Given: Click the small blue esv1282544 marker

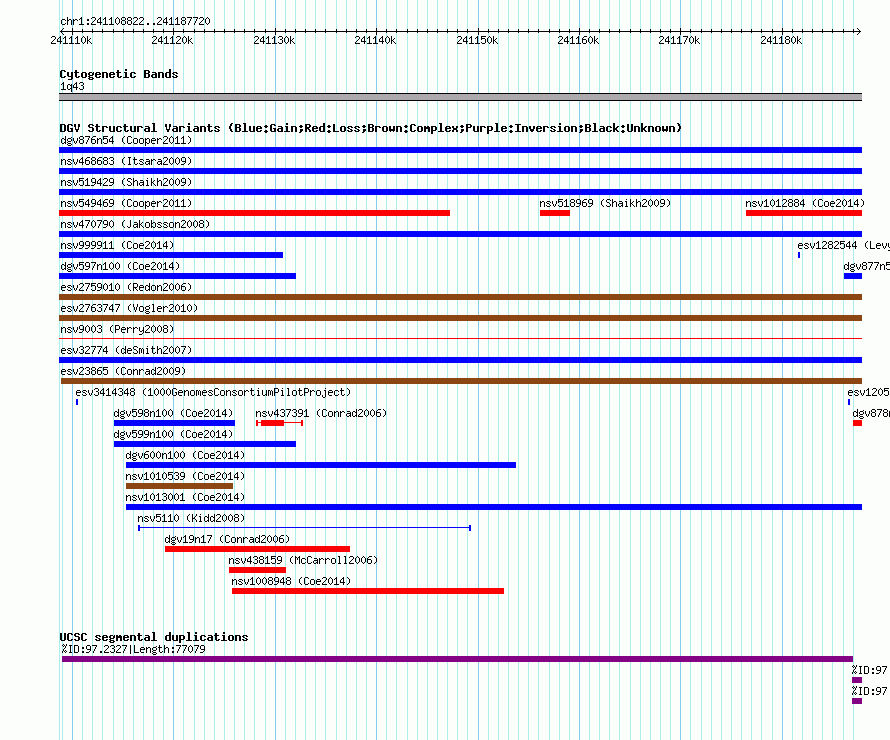Looking at the screenshot, I should [799, 255].
